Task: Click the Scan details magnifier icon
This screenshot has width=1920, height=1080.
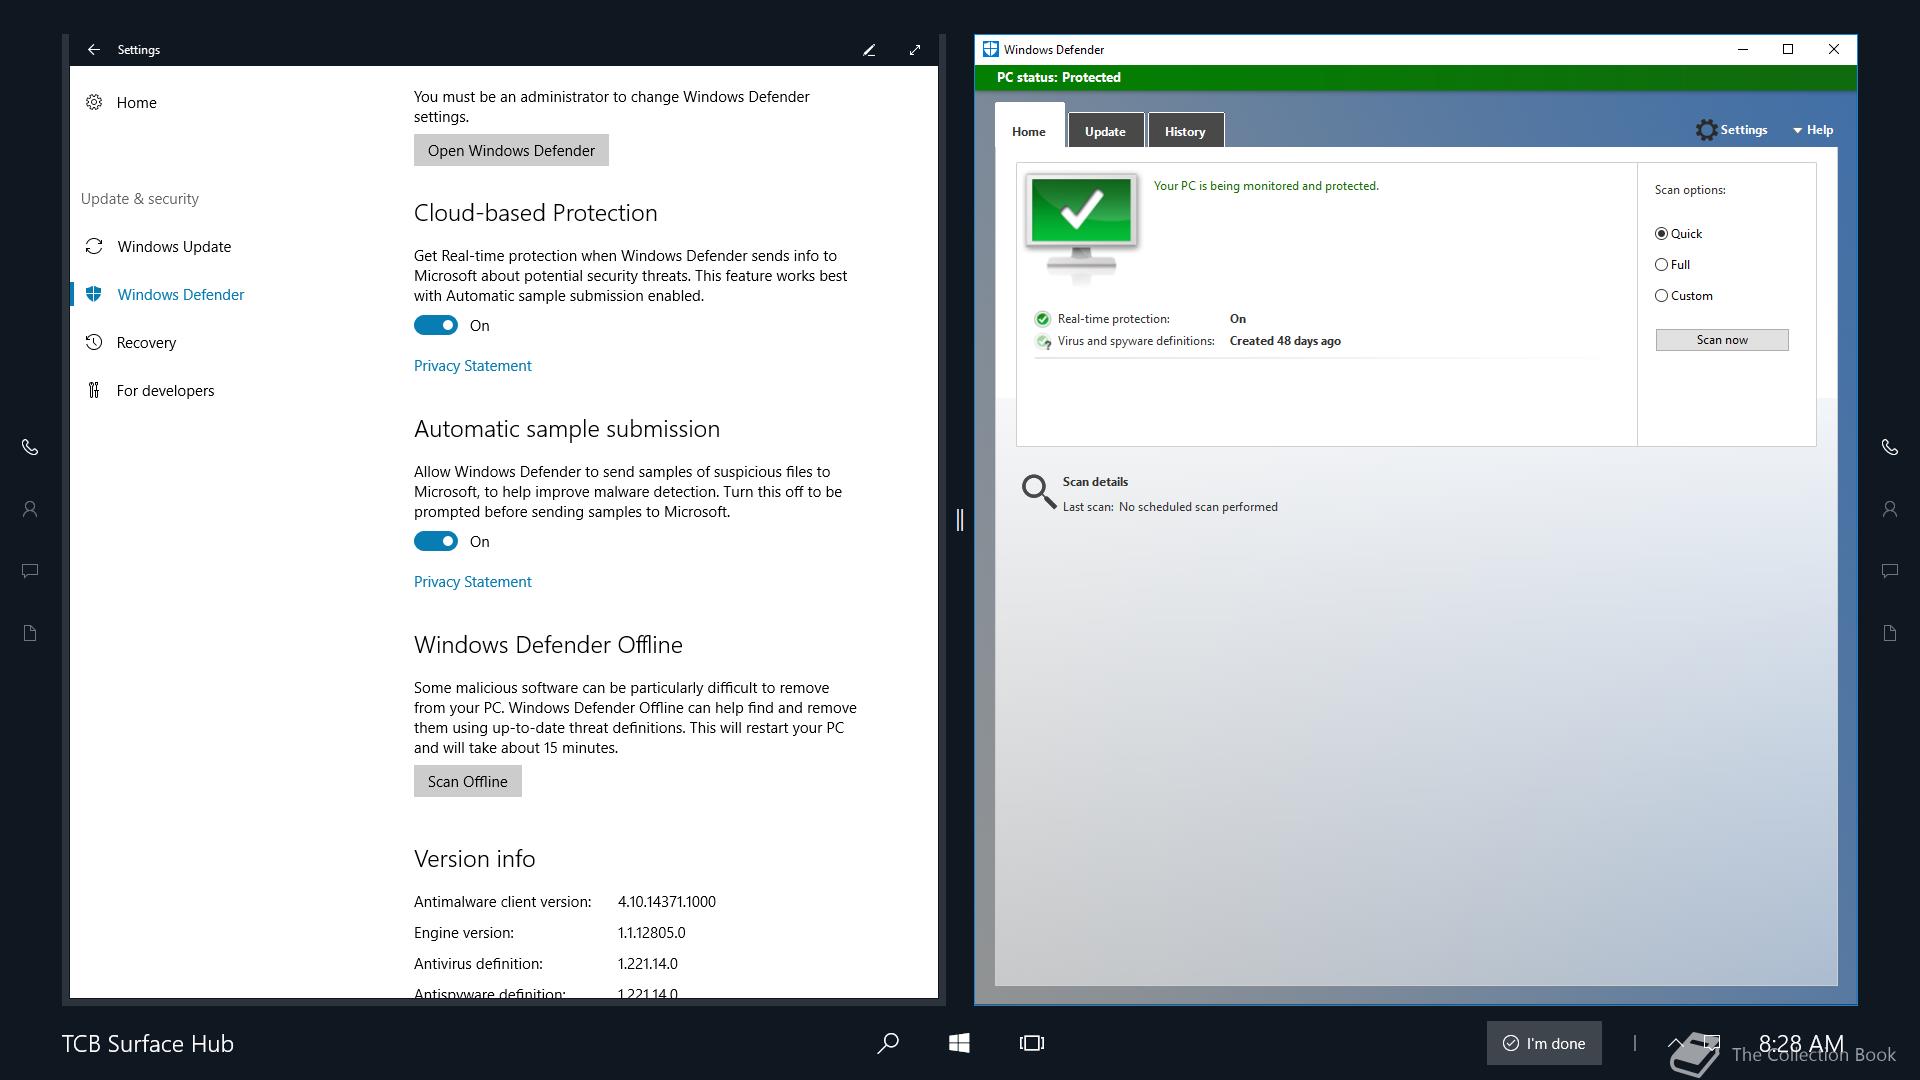Action: [1038, 491]
